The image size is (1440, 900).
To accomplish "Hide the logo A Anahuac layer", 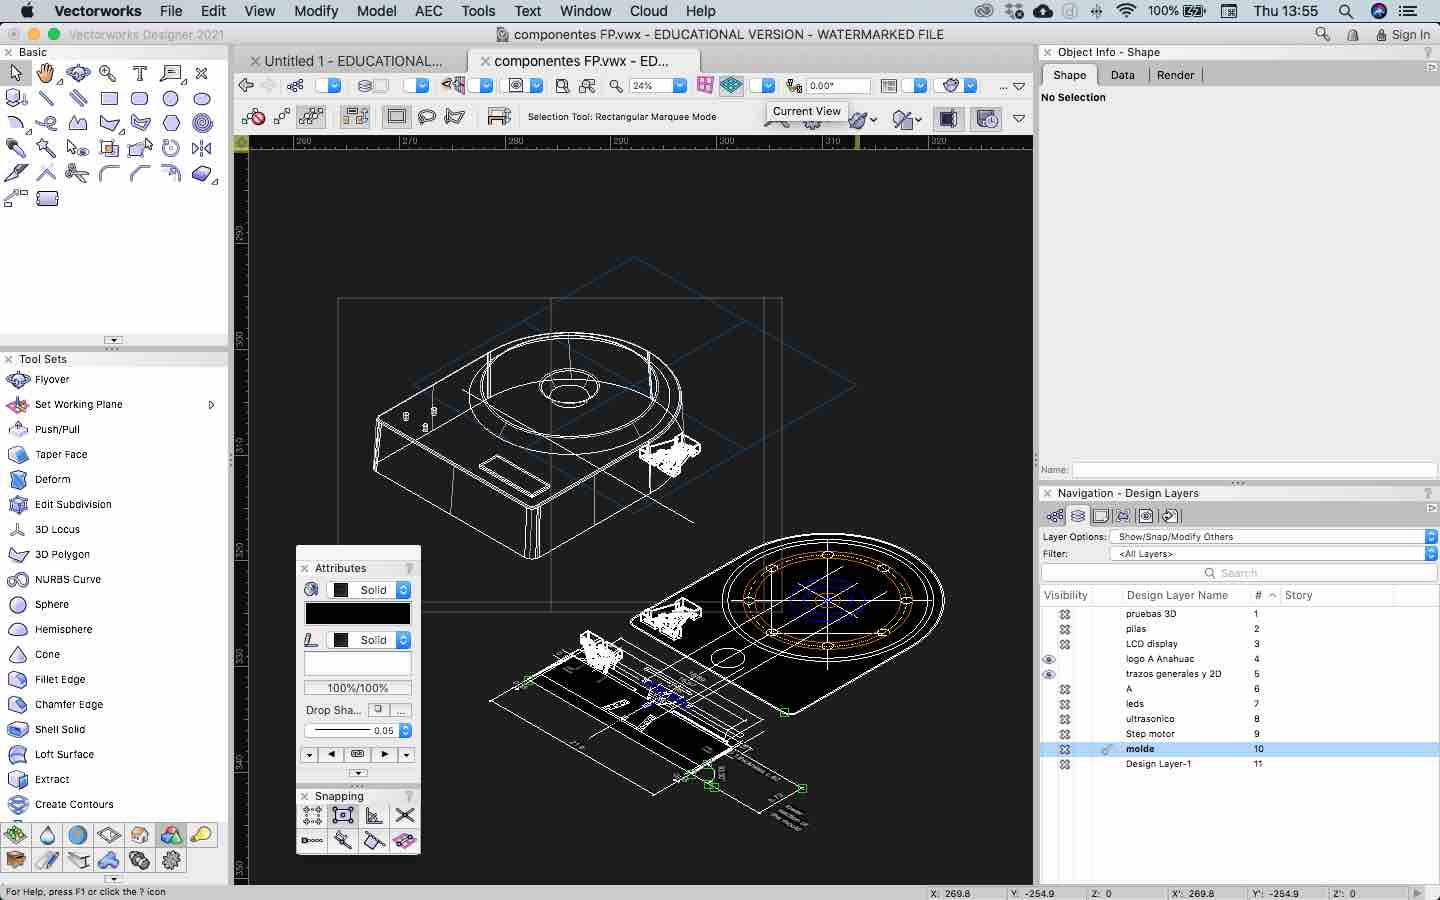I will click(x=1049, y=659).
